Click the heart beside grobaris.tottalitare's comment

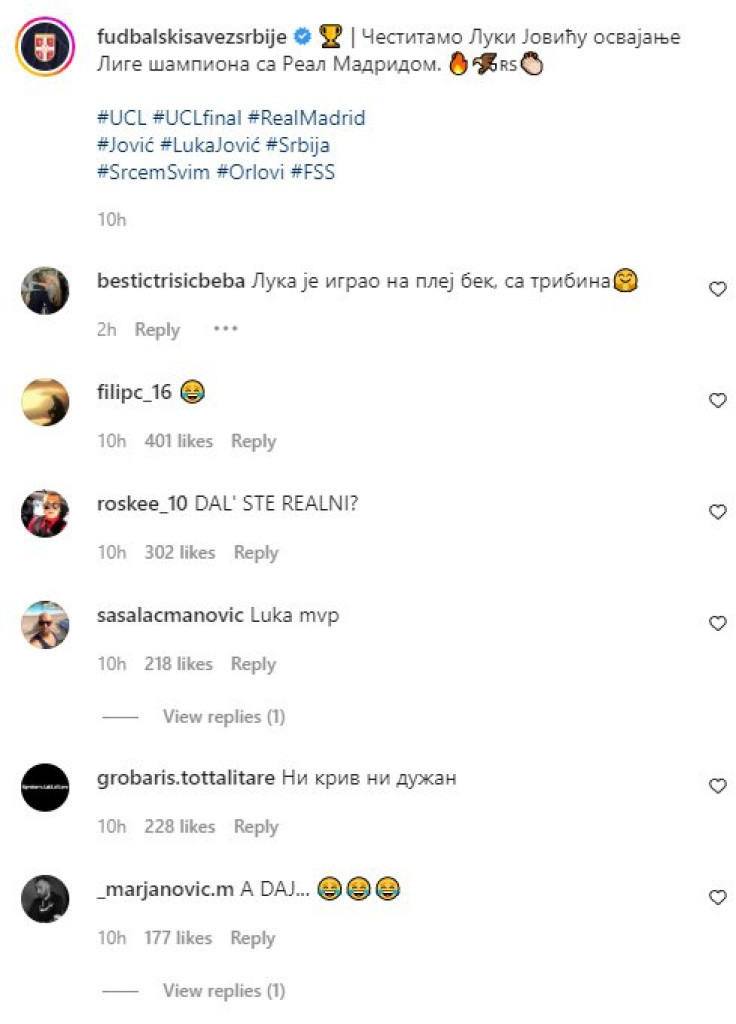(x=716, y=786)
